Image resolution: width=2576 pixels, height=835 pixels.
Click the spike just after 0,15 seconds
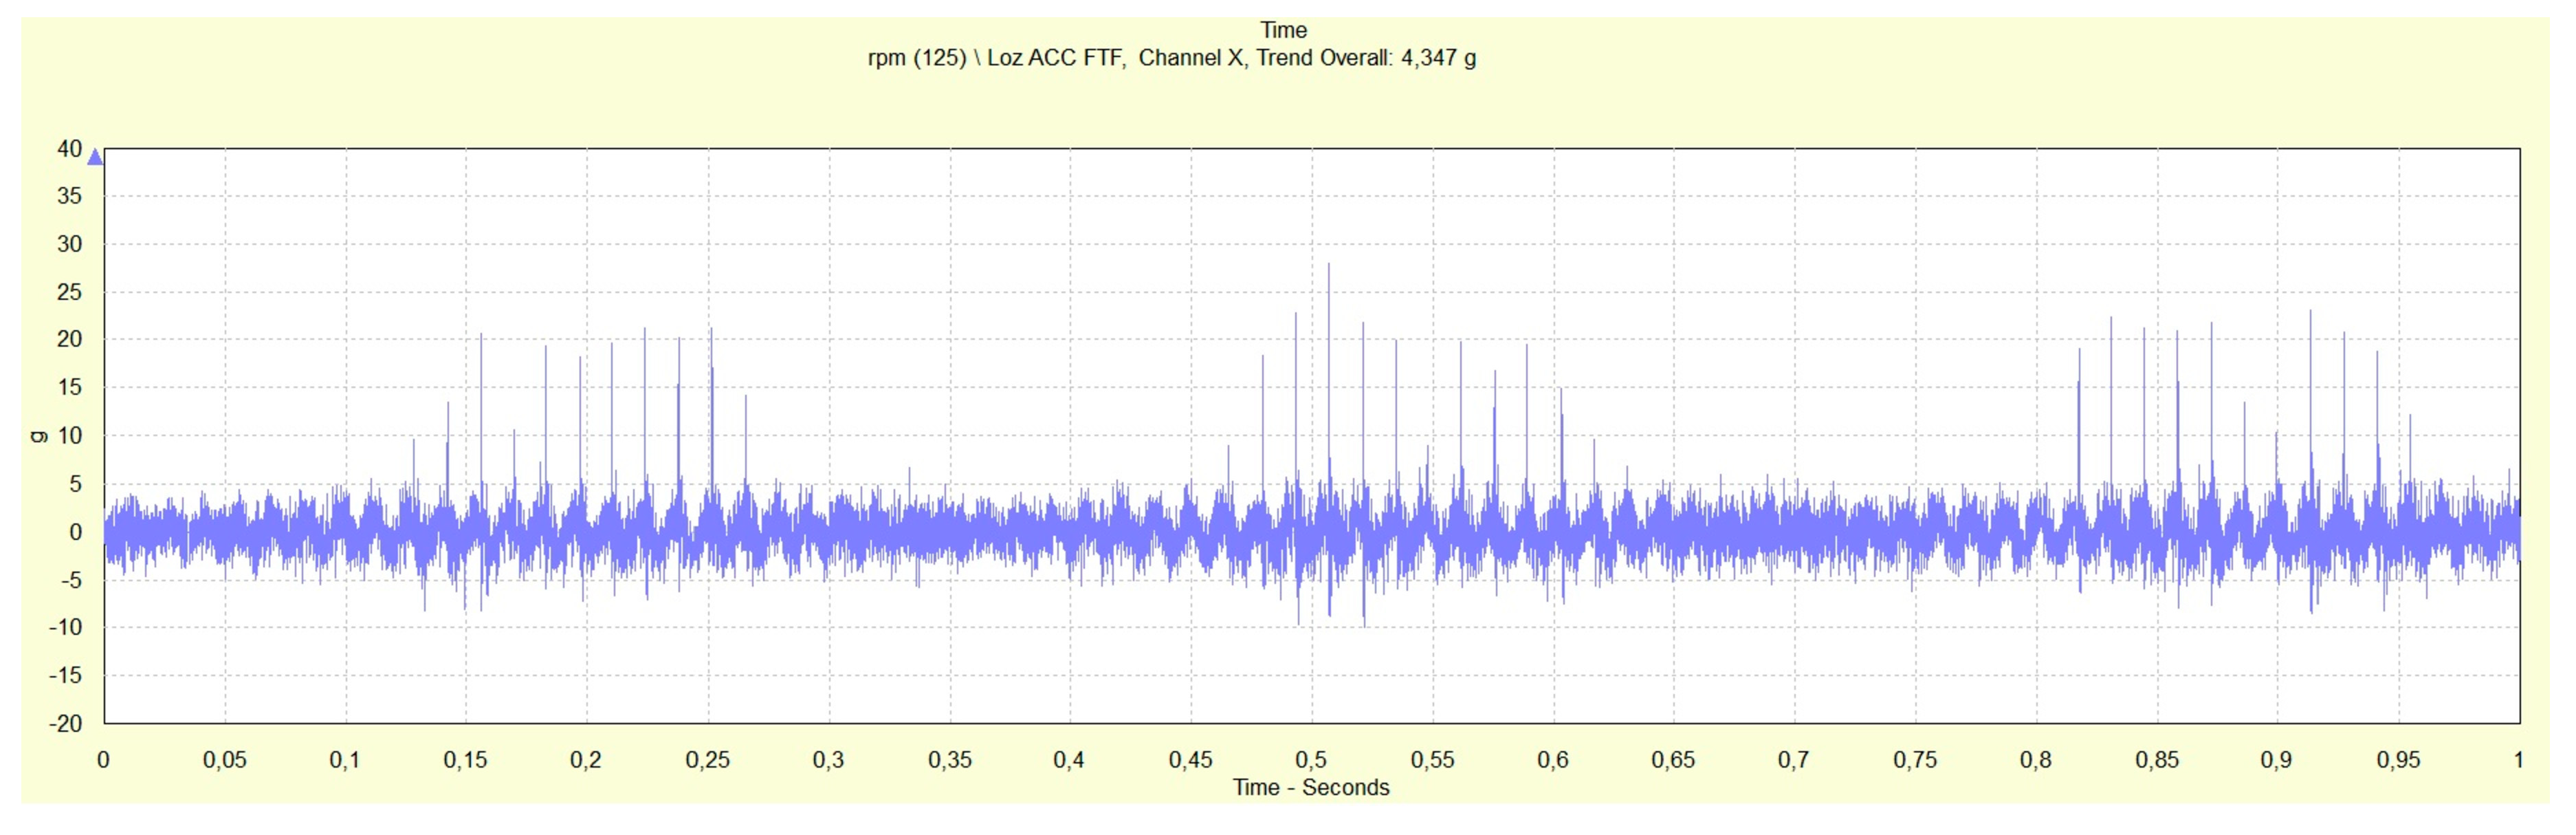481,400
